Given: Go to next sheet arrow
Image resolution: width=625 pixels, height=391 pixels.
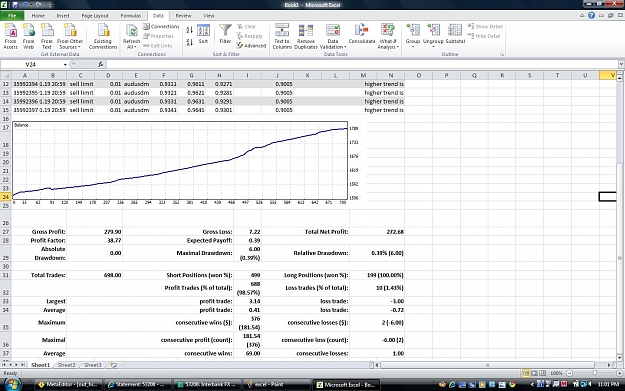Looking at the screenshot, I should coord(16,365).
